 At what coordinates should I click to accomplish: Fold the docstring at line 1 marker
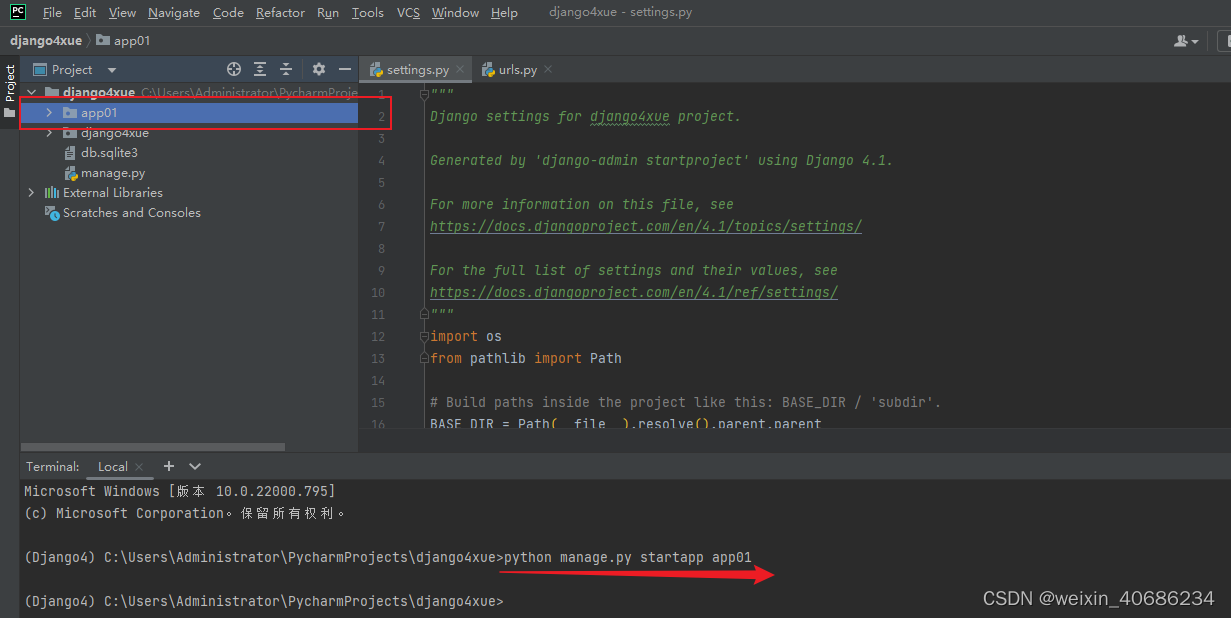[424, 94]
